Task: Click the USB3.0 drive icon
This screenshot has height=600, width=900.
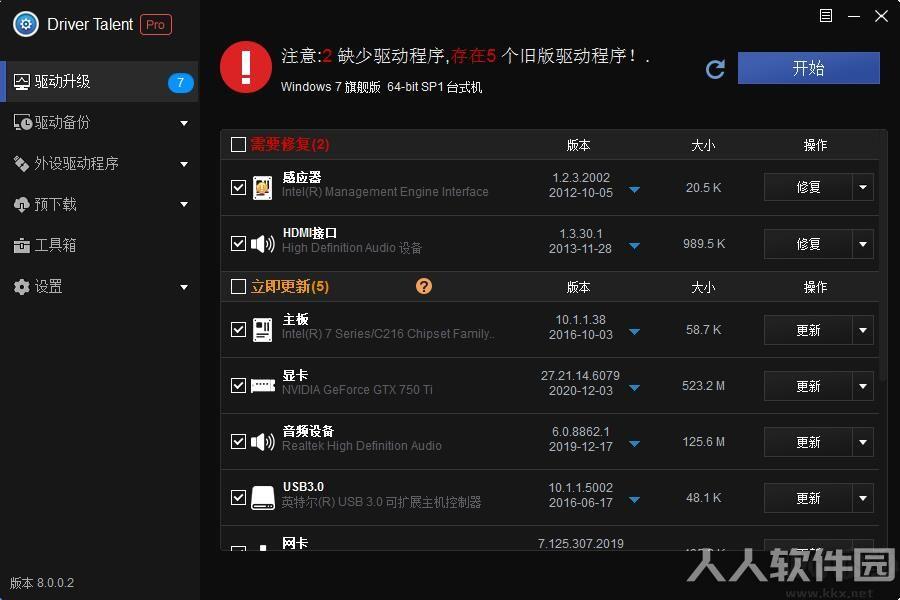Action: [x=263, y=498]
